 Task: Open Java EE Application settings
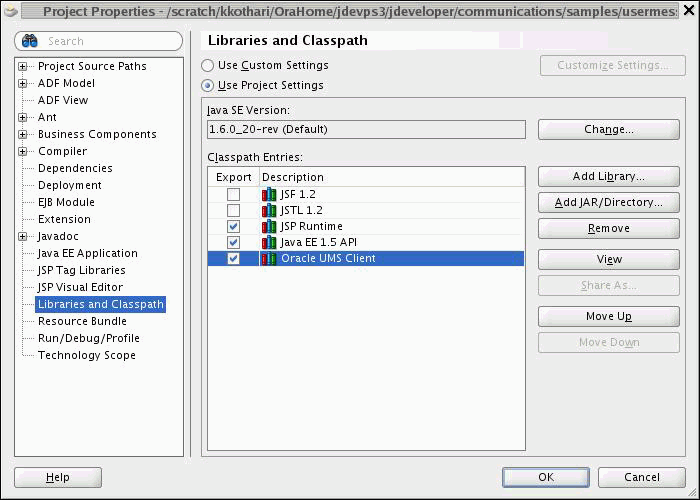(88, 253)
